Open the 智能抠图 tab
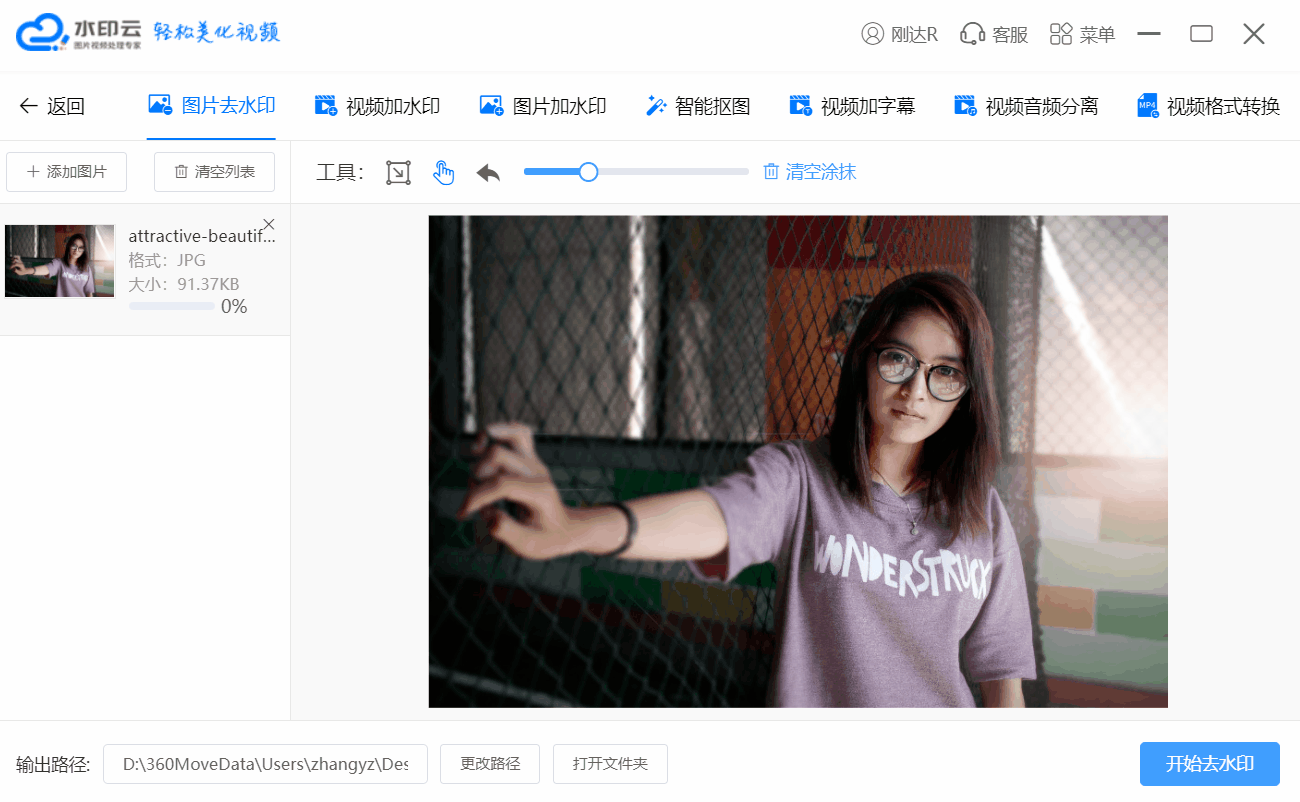 coord(698,106)
